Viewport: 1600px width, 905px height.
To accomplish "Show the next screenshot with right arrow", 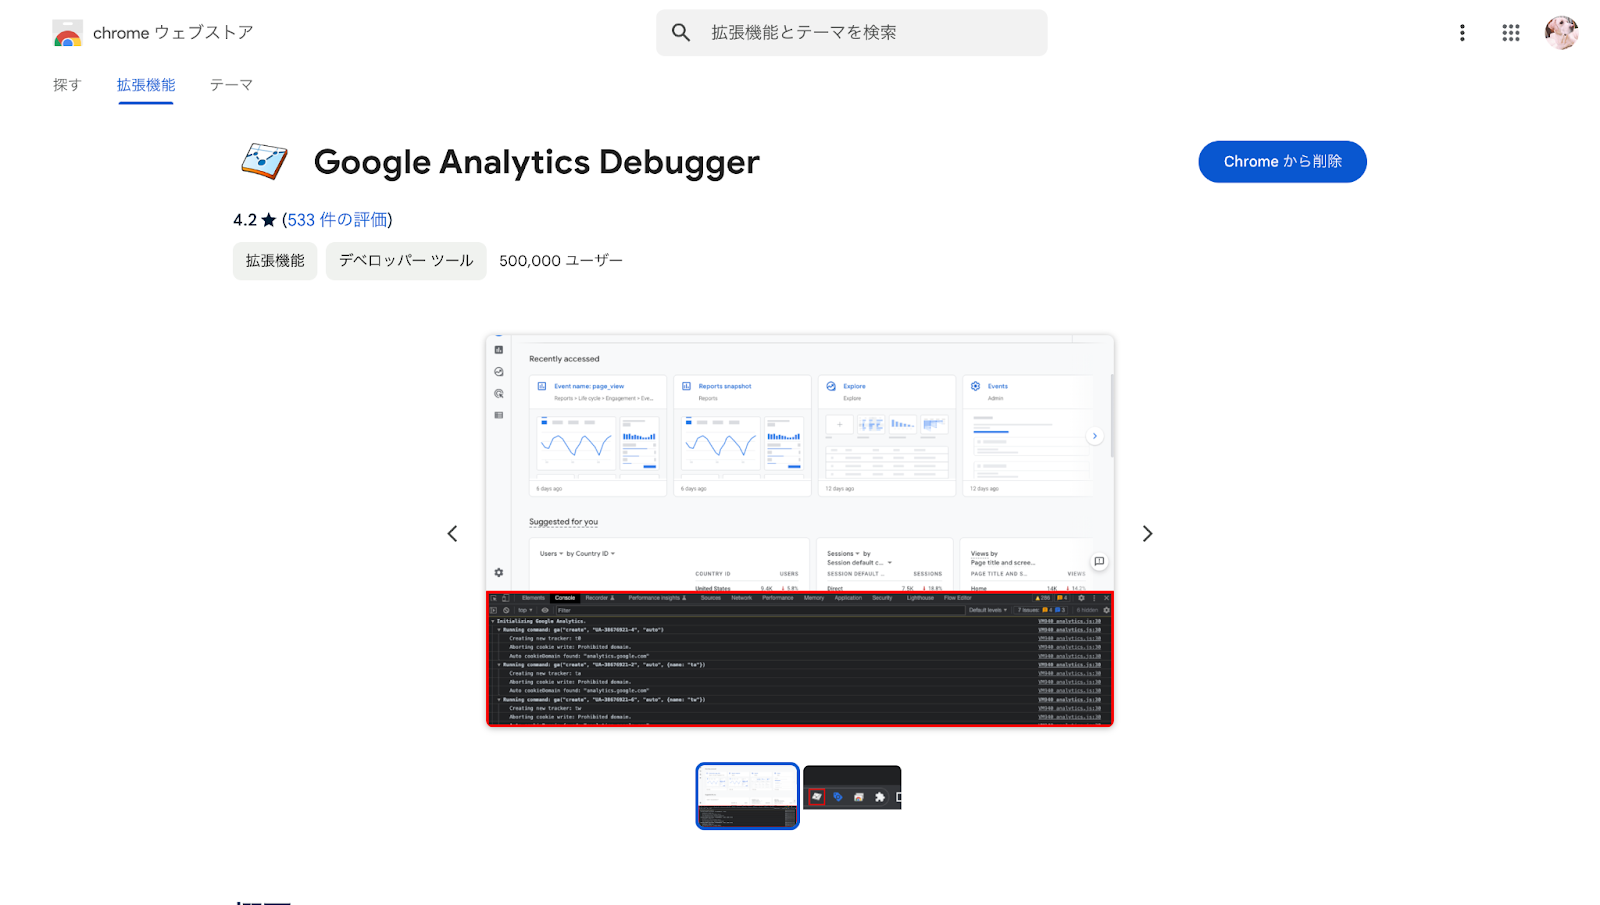I will click(x=1147, y=534).
